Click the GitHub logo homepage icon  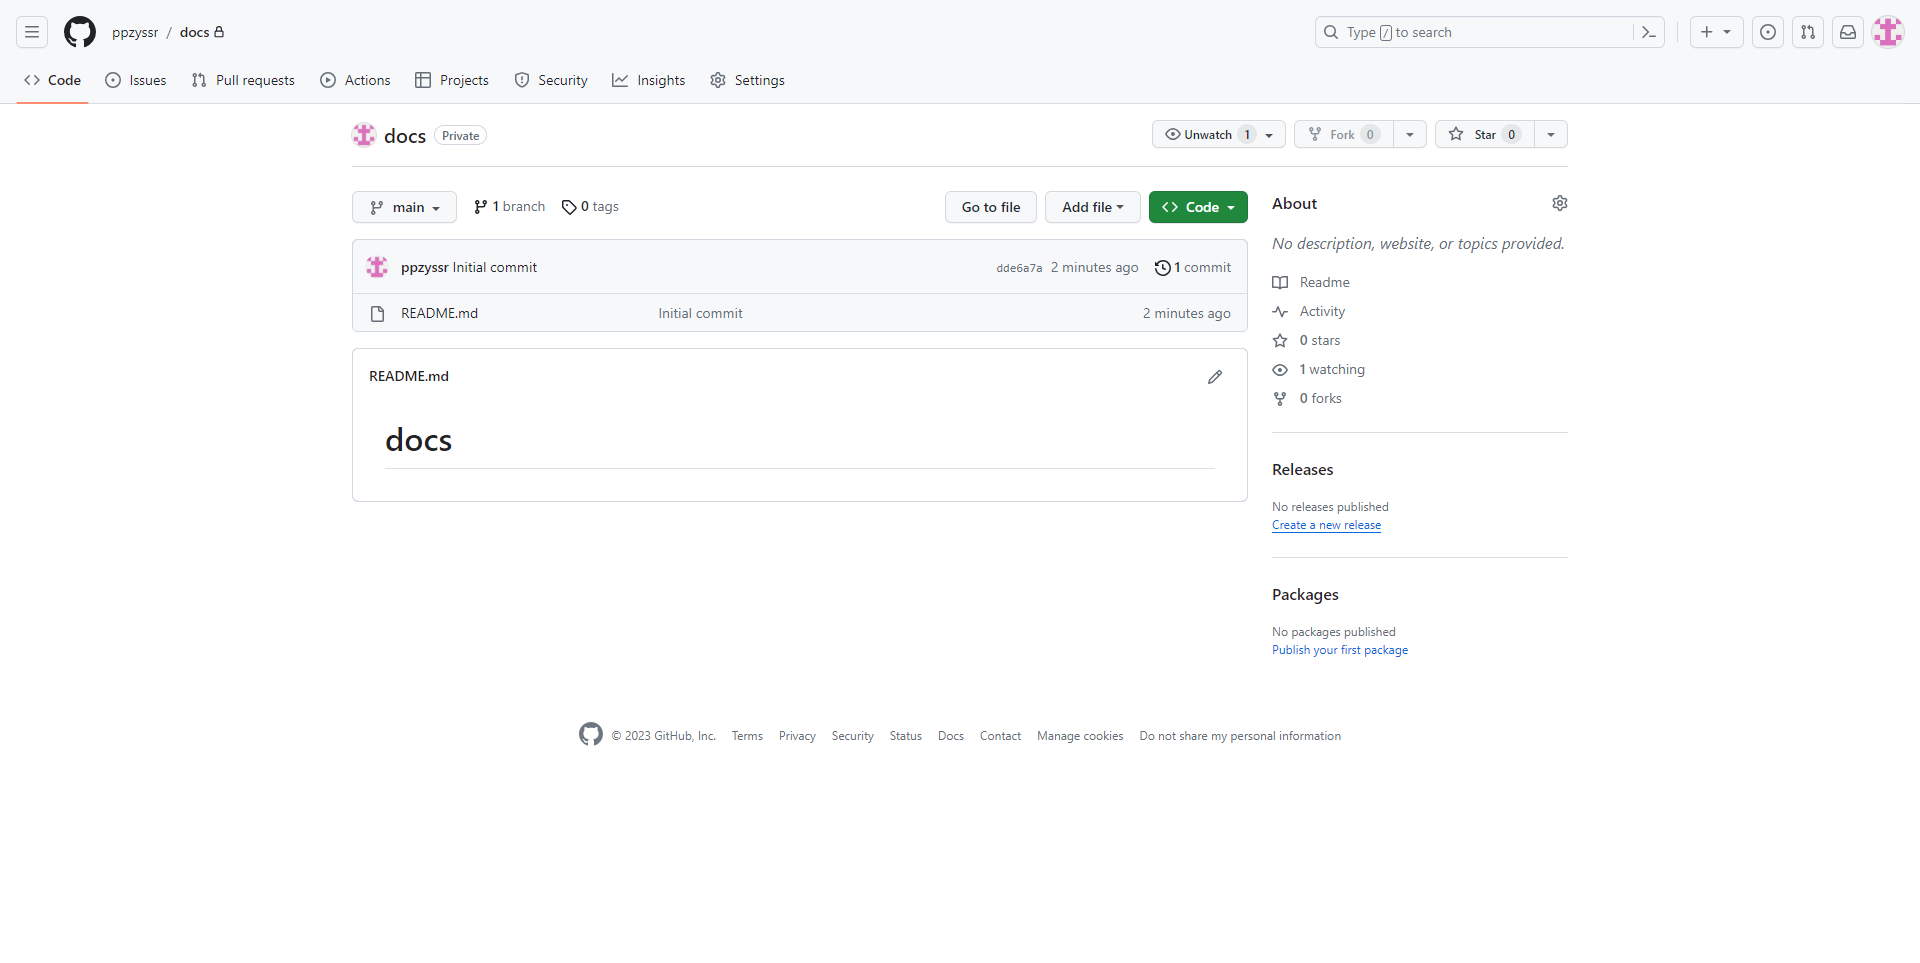click(80, 32)
